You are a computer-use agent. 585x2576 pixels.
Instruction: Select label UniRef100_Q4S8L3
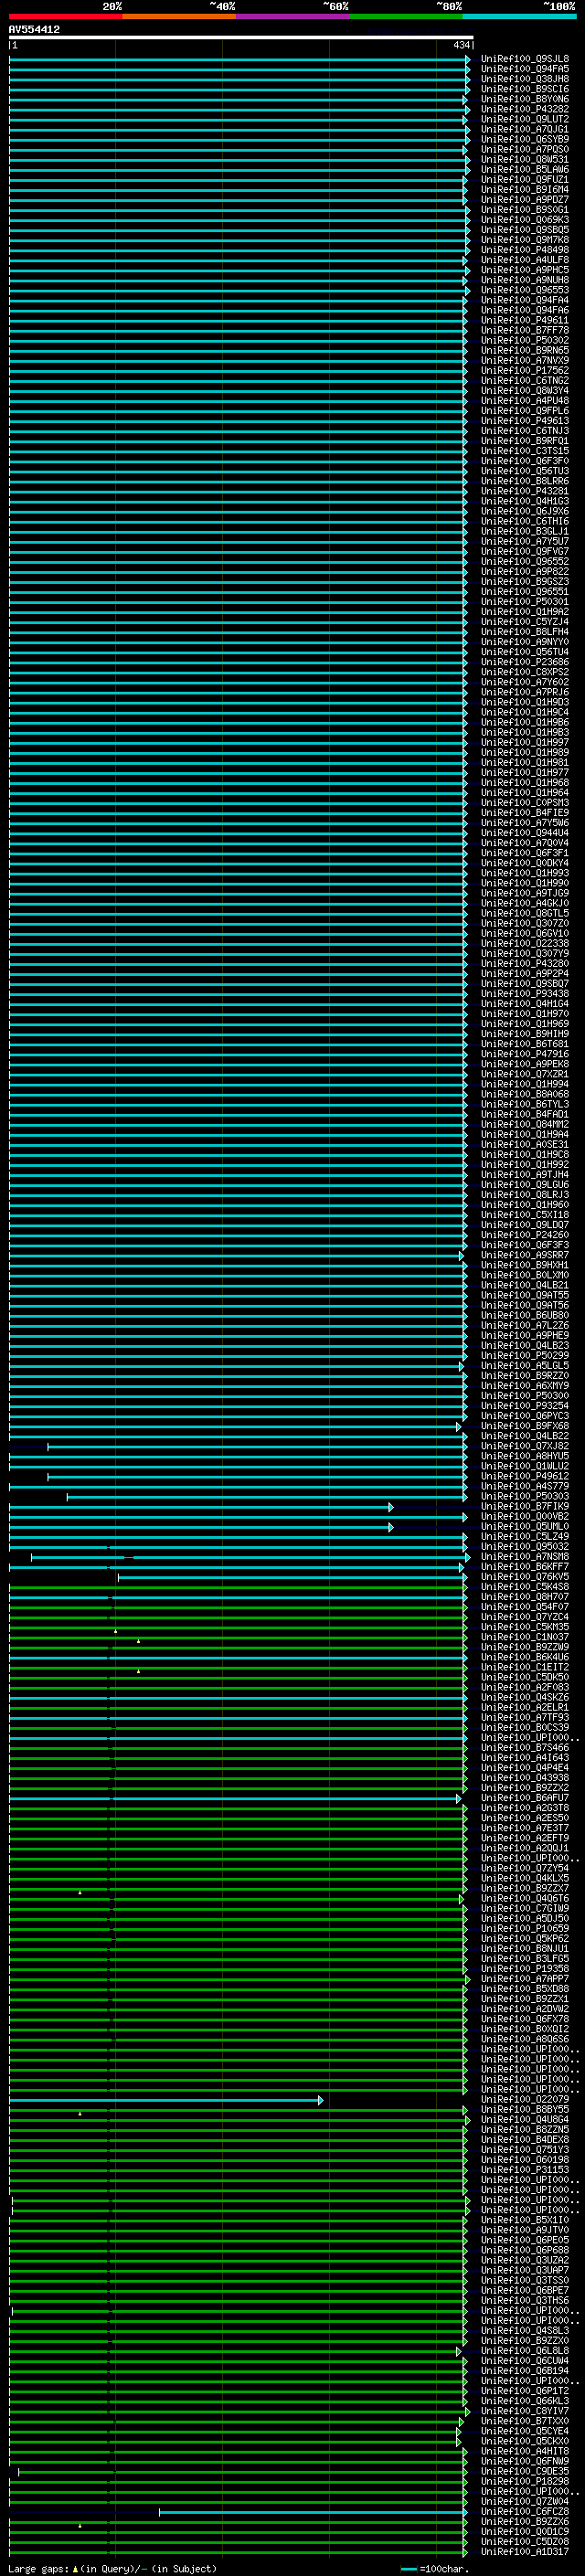click(524, 2330)
